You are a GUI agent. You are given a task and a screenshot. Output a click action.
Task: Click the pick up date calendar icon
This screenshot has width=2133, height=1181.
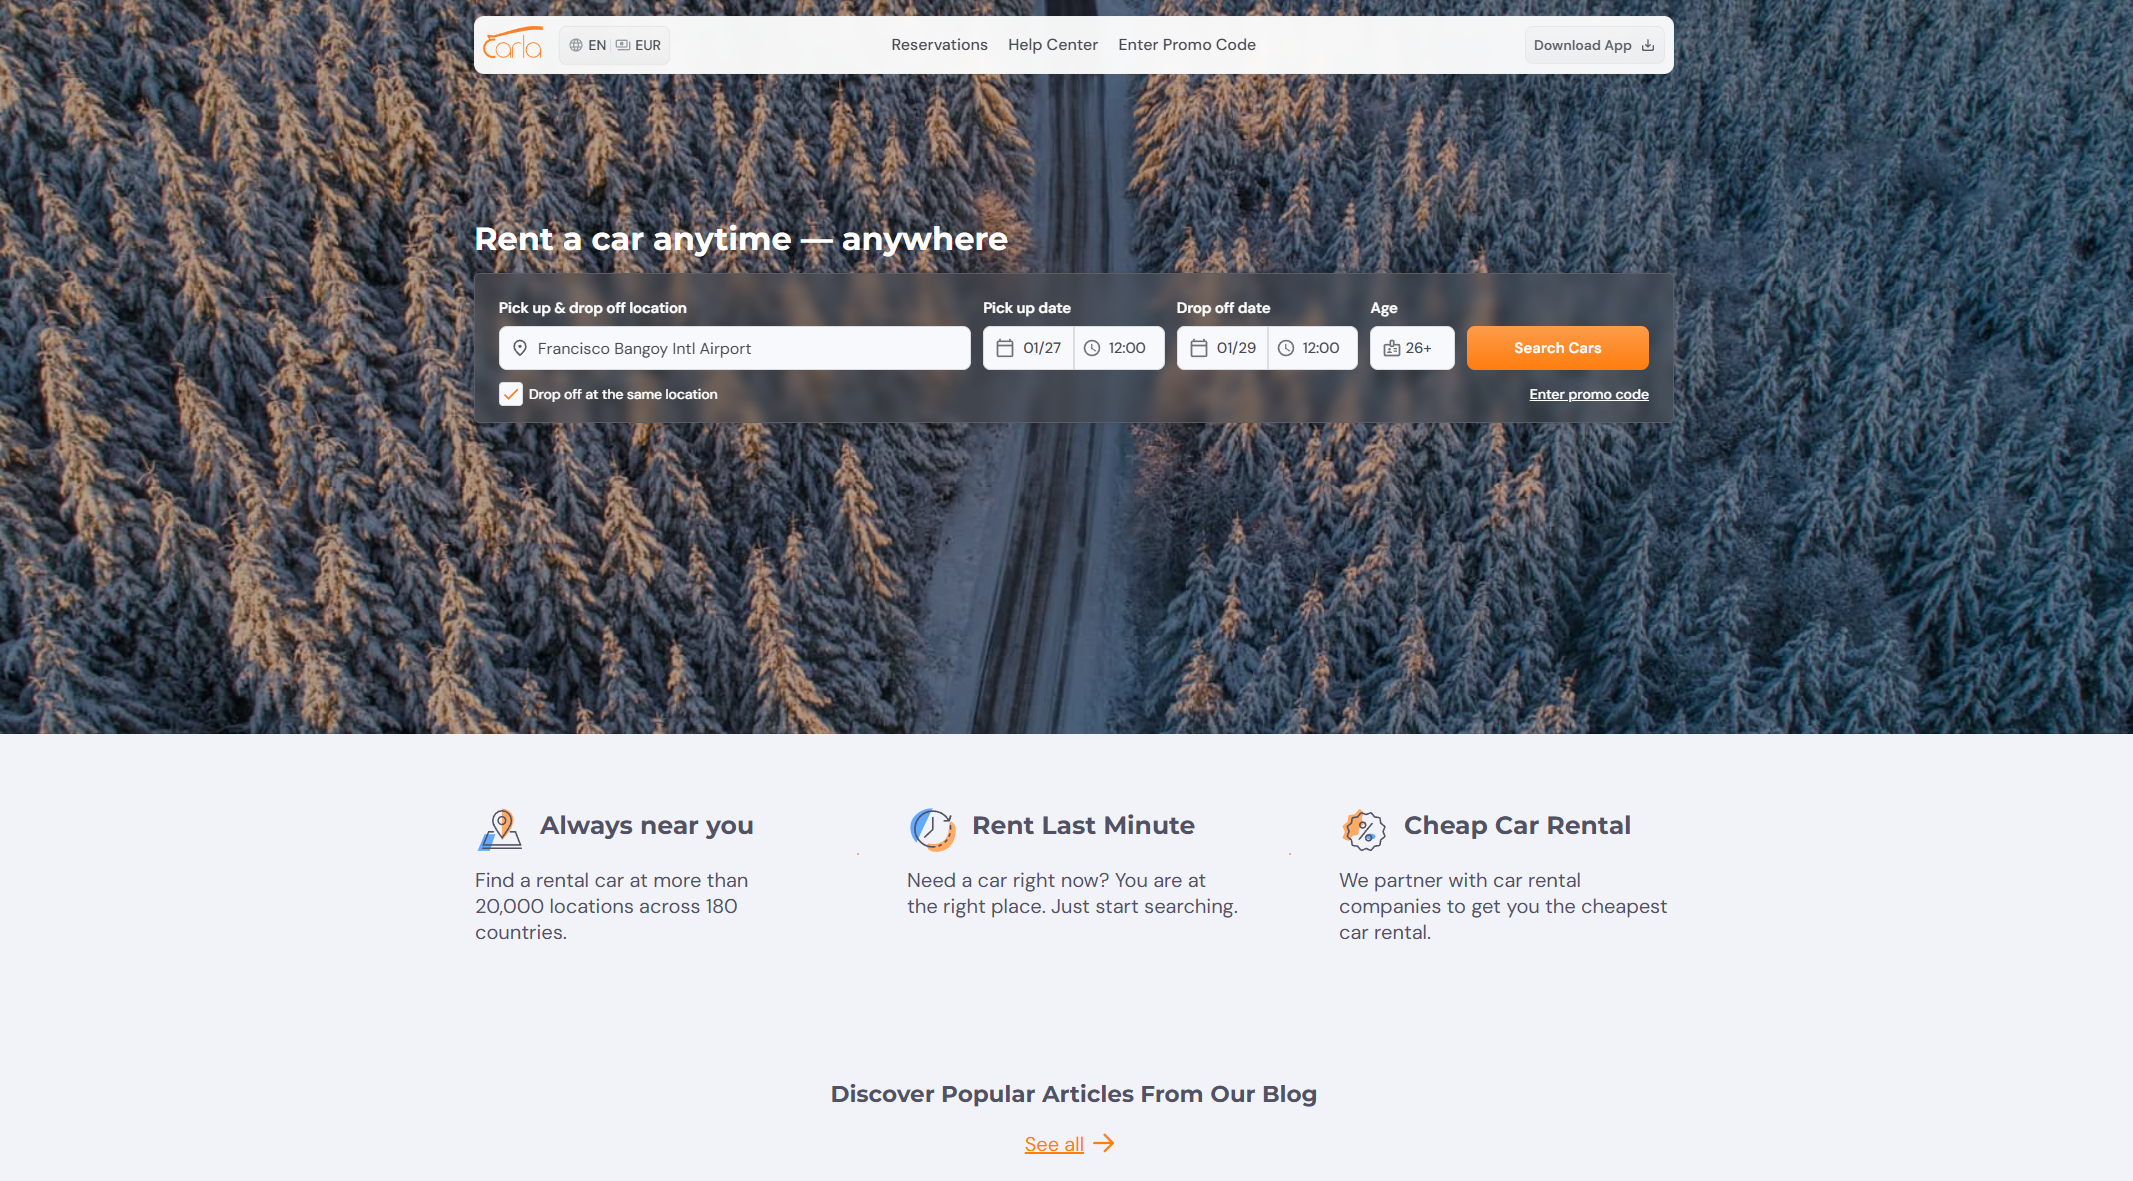1005,348
